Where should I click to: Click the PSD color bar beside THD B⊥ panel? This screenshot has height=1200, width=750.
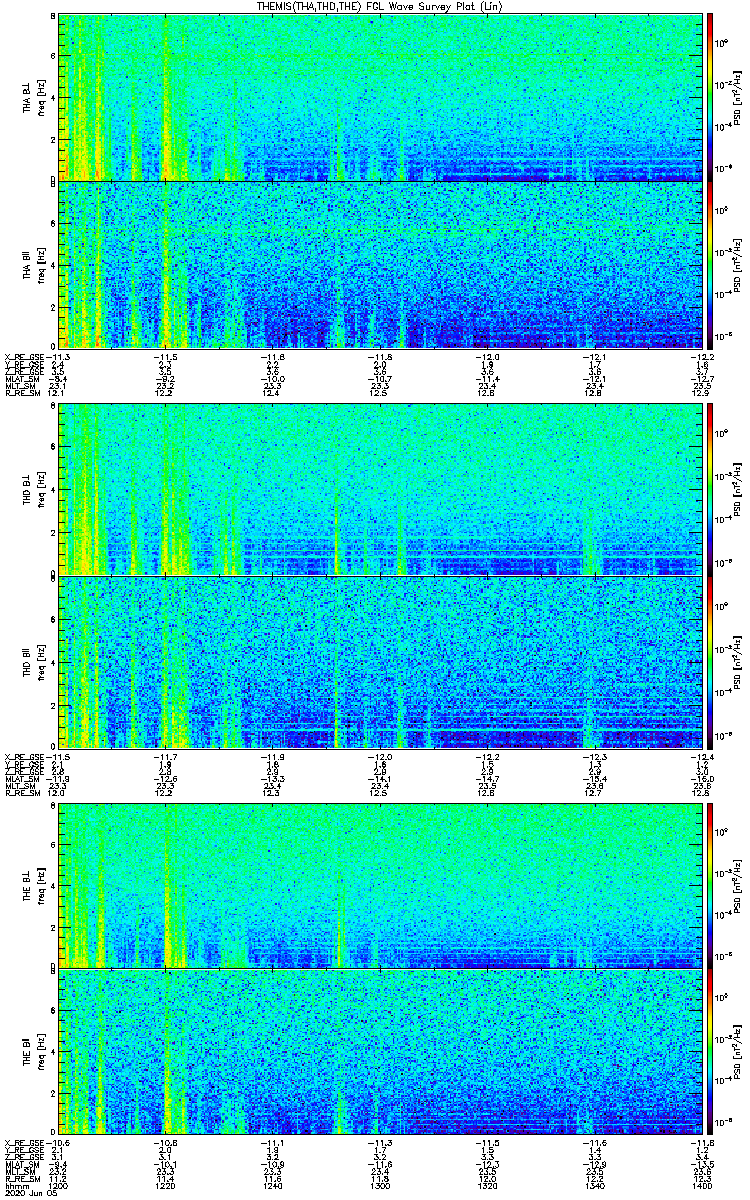click(710, 489)
